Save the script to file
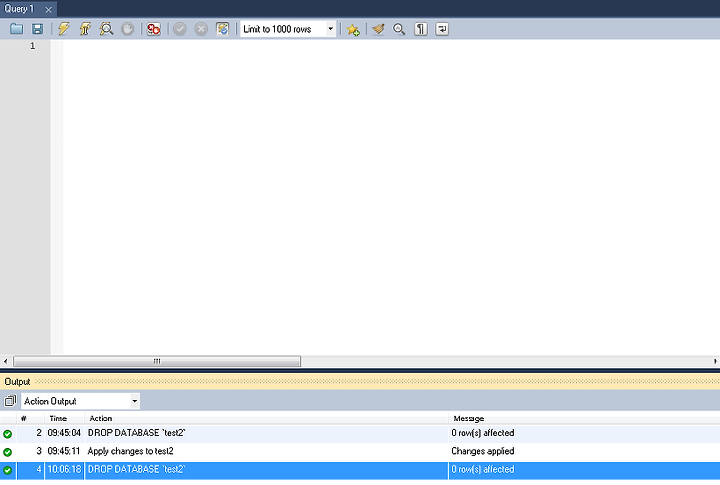Screen dimensions: 720x485 38,29
